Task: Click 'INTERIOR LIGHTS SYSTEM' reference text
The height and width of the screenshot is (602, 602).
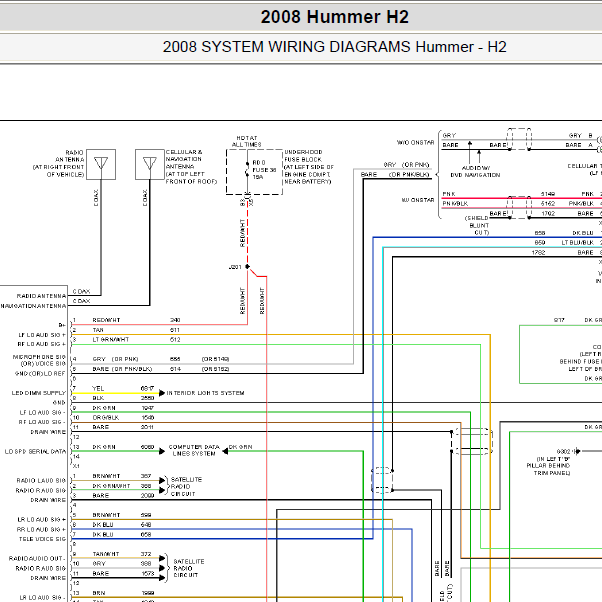Action: [x=205, y=393]
